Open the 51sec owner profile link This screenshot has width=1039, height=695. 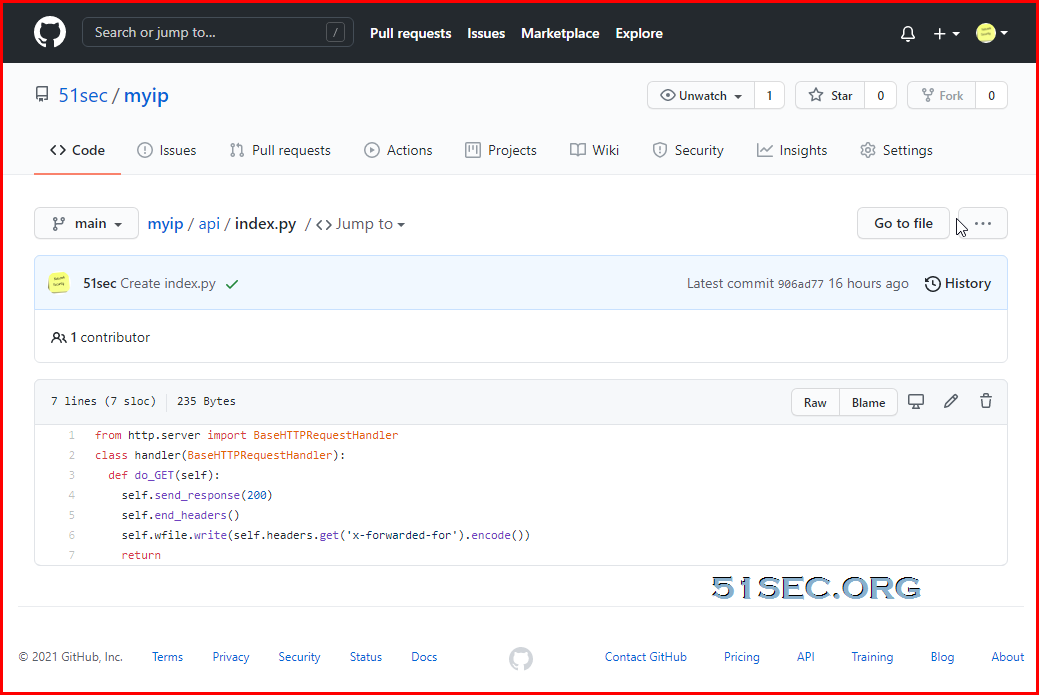(x=83, y=95)
